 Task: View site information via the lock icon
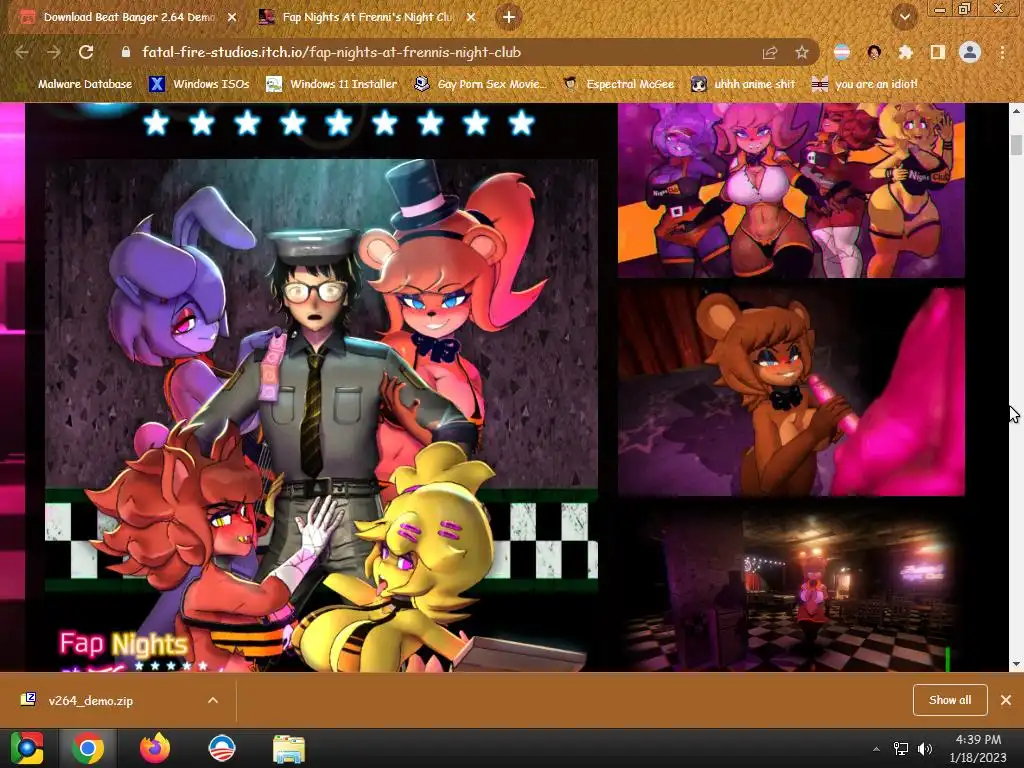(x=125, y=52)
